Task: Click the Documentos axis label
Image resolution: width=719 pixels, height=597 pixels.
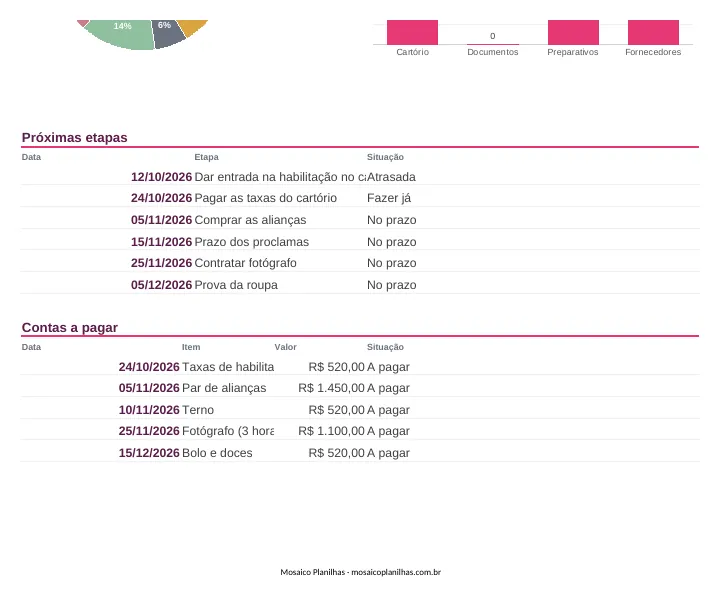Action: point(492,52)
